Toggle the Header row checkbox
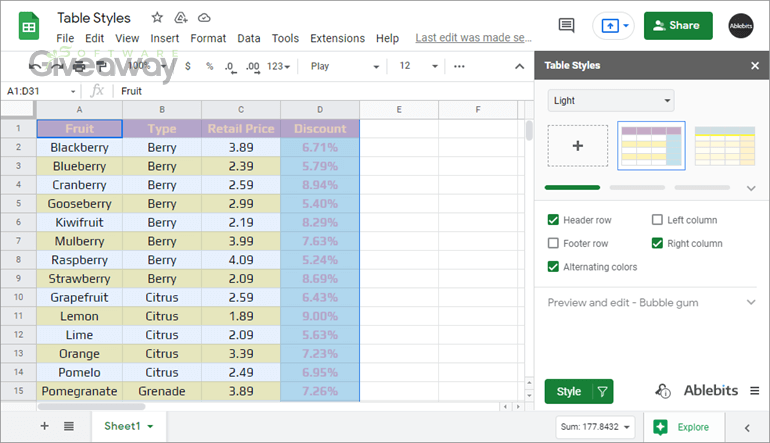The height and width of the screenshot is (443, 770). (x=553, y=220)
